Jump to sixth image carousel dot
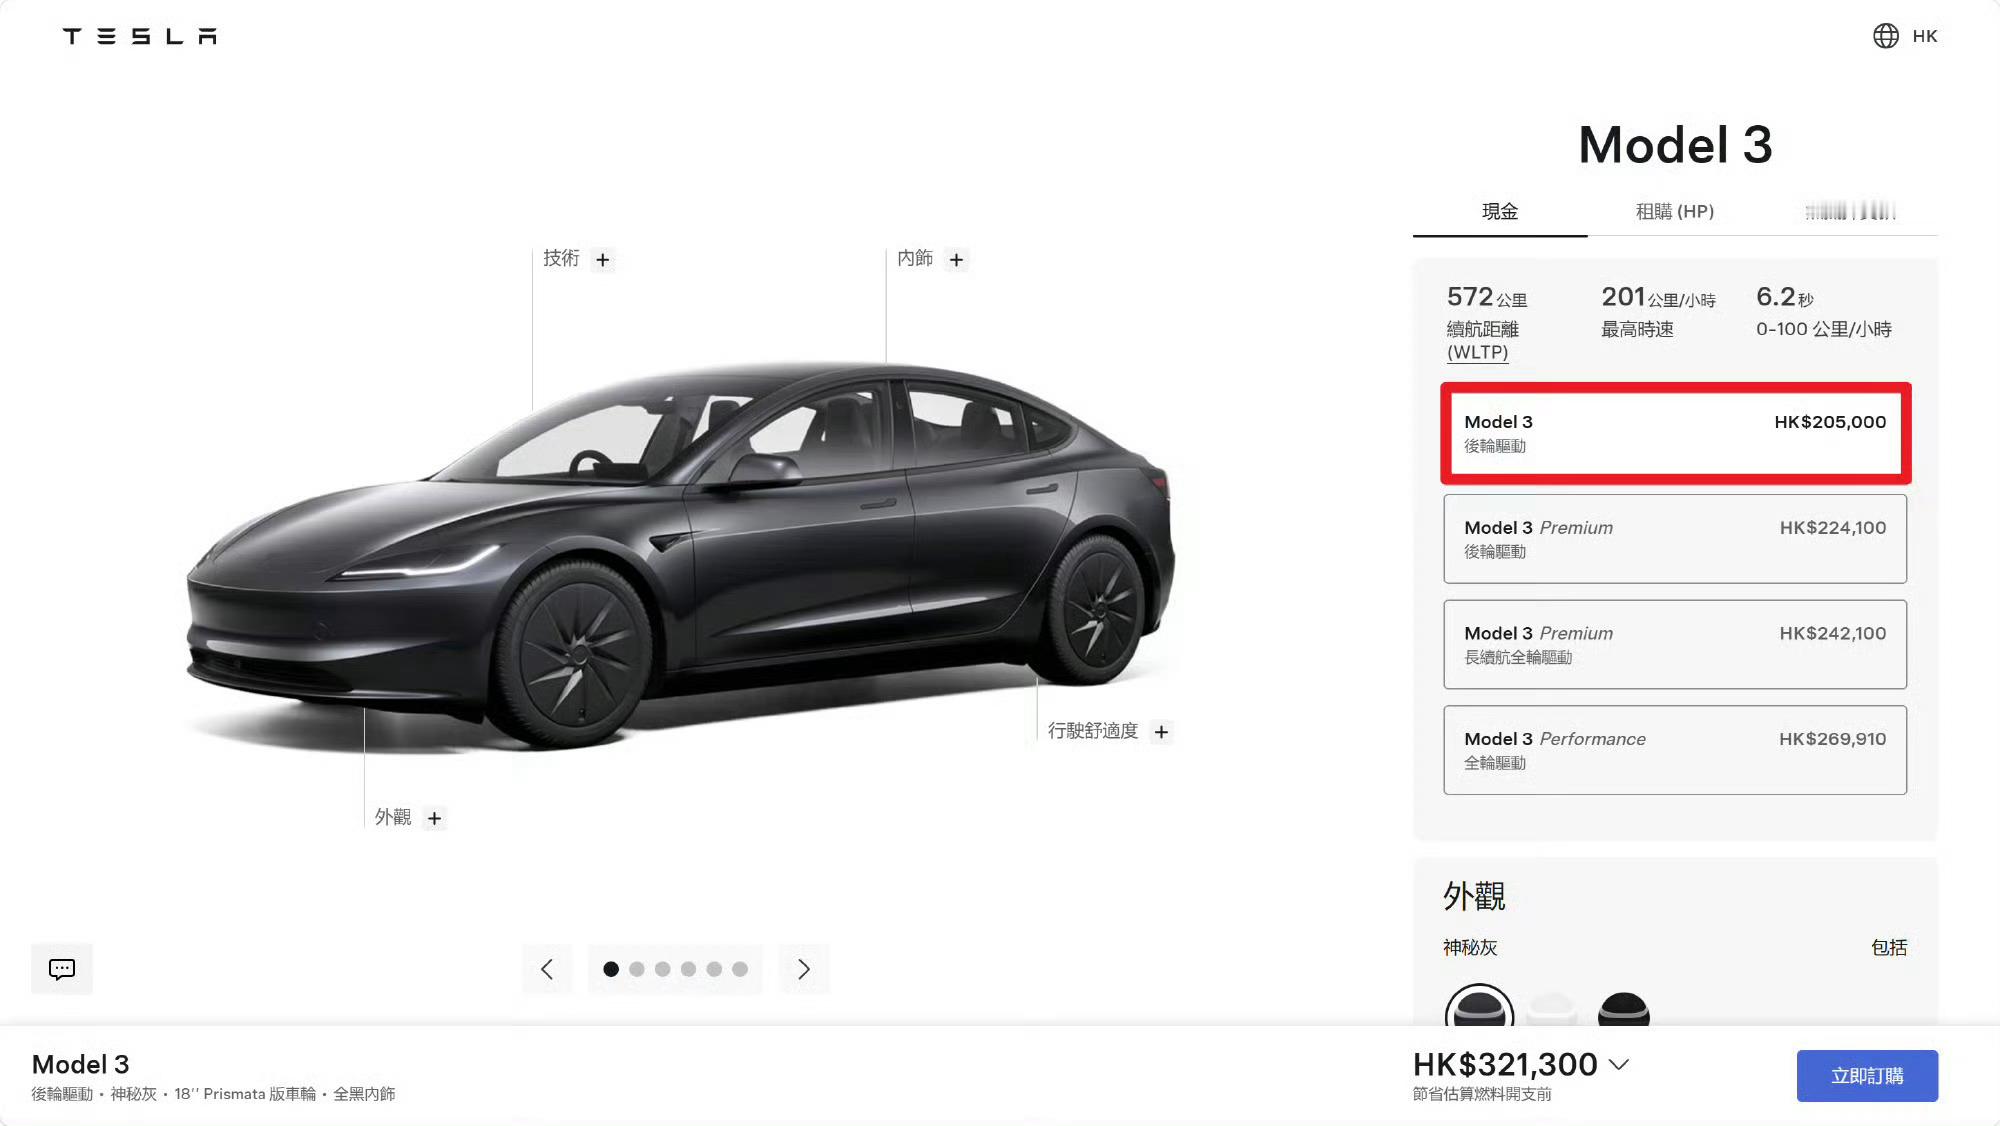Viewport: 2000px width, 1126px height. click(740, 969)
